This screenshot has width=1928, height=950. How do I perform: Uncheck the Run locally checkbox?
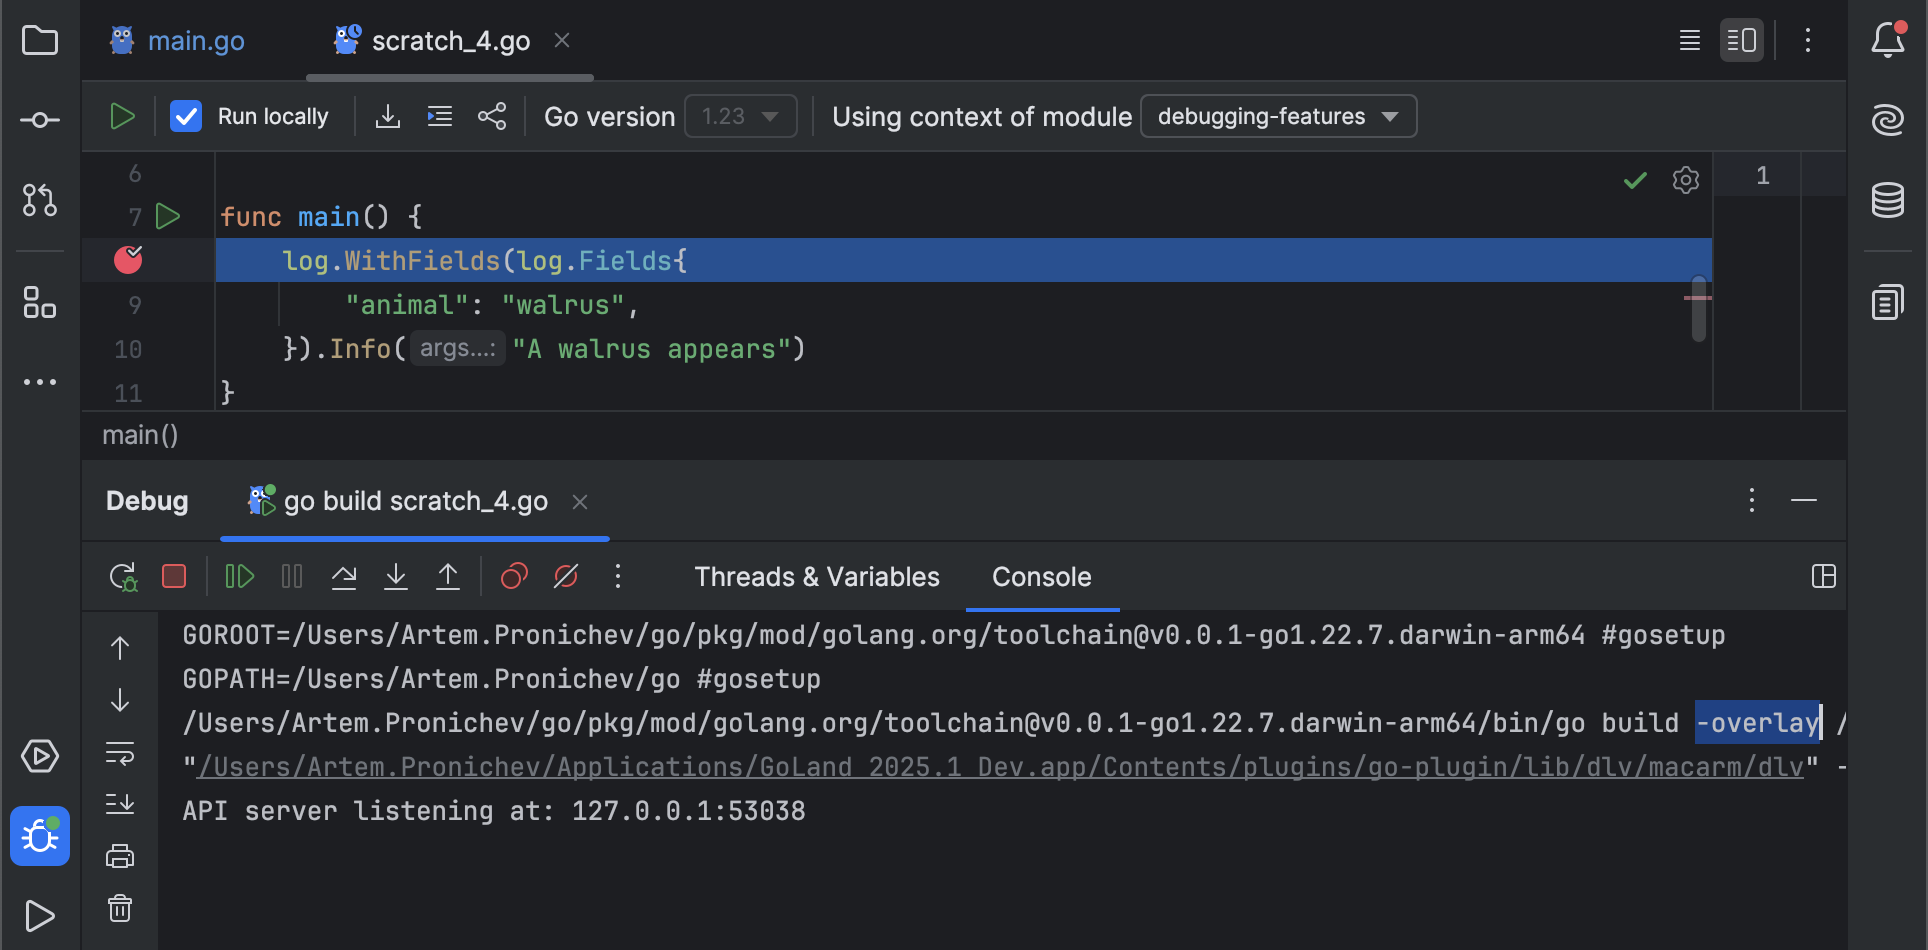[186, 117]
